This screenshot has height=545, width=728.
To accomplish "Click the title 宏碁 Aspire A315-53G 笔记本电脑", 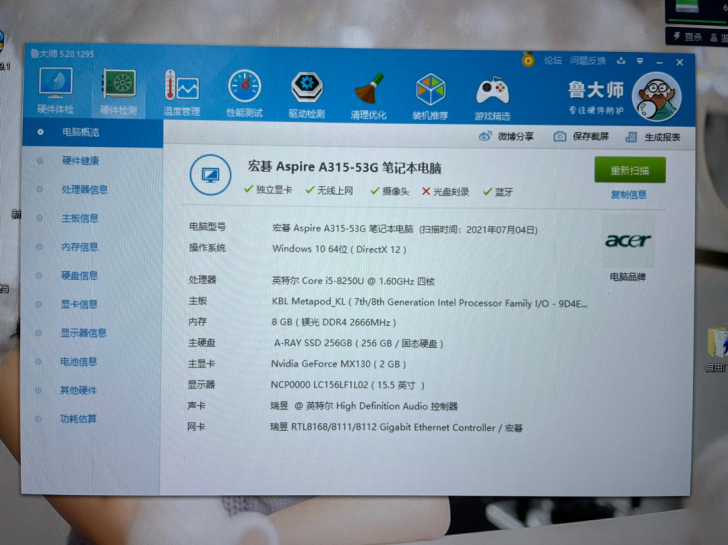I will [x=344, y=167].
